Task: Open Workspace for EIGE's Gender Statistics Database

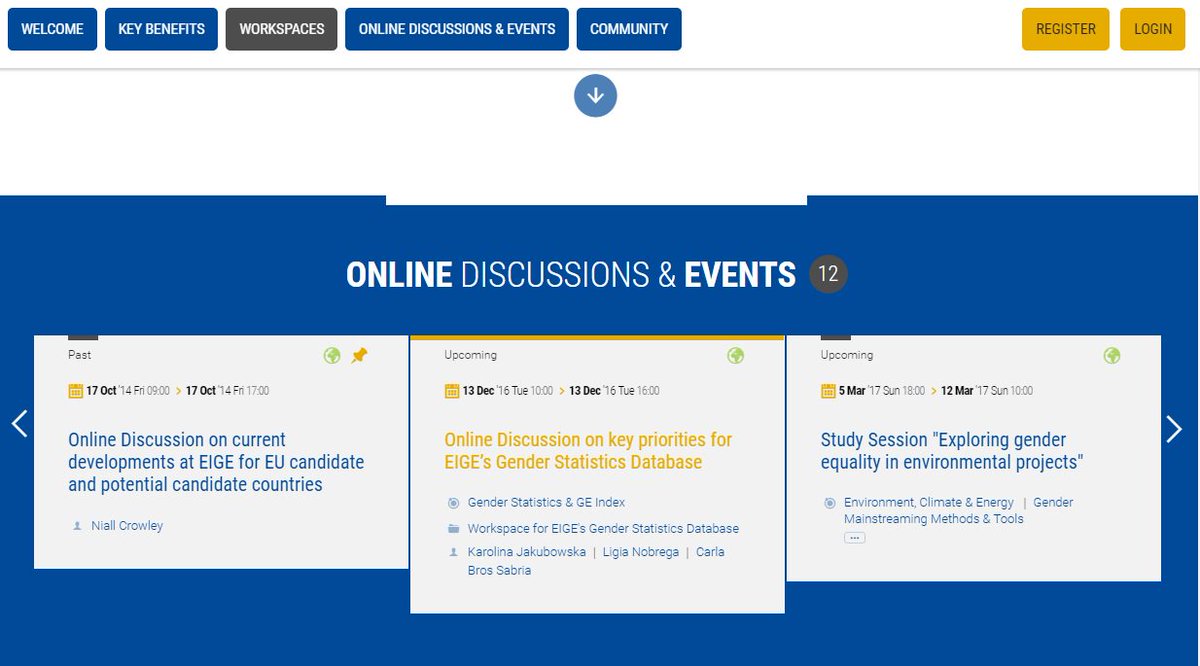Action: (603, 529)
